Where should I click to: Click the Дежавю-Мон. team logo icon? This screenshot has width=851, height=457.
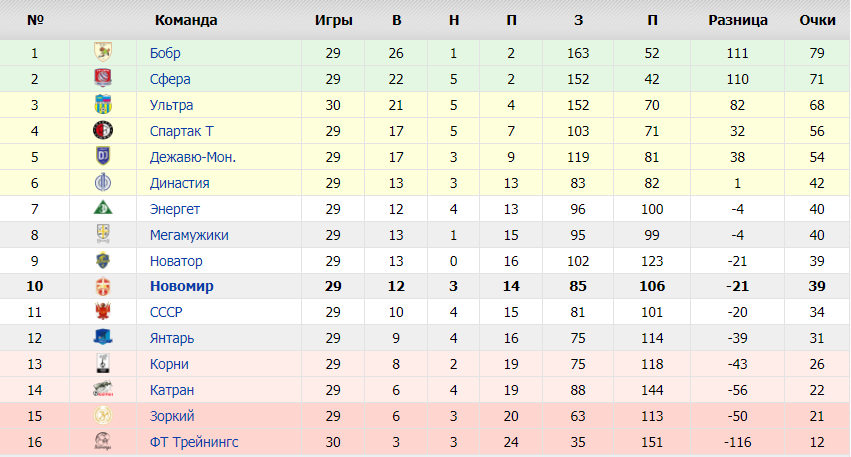[x=102, y=157]
